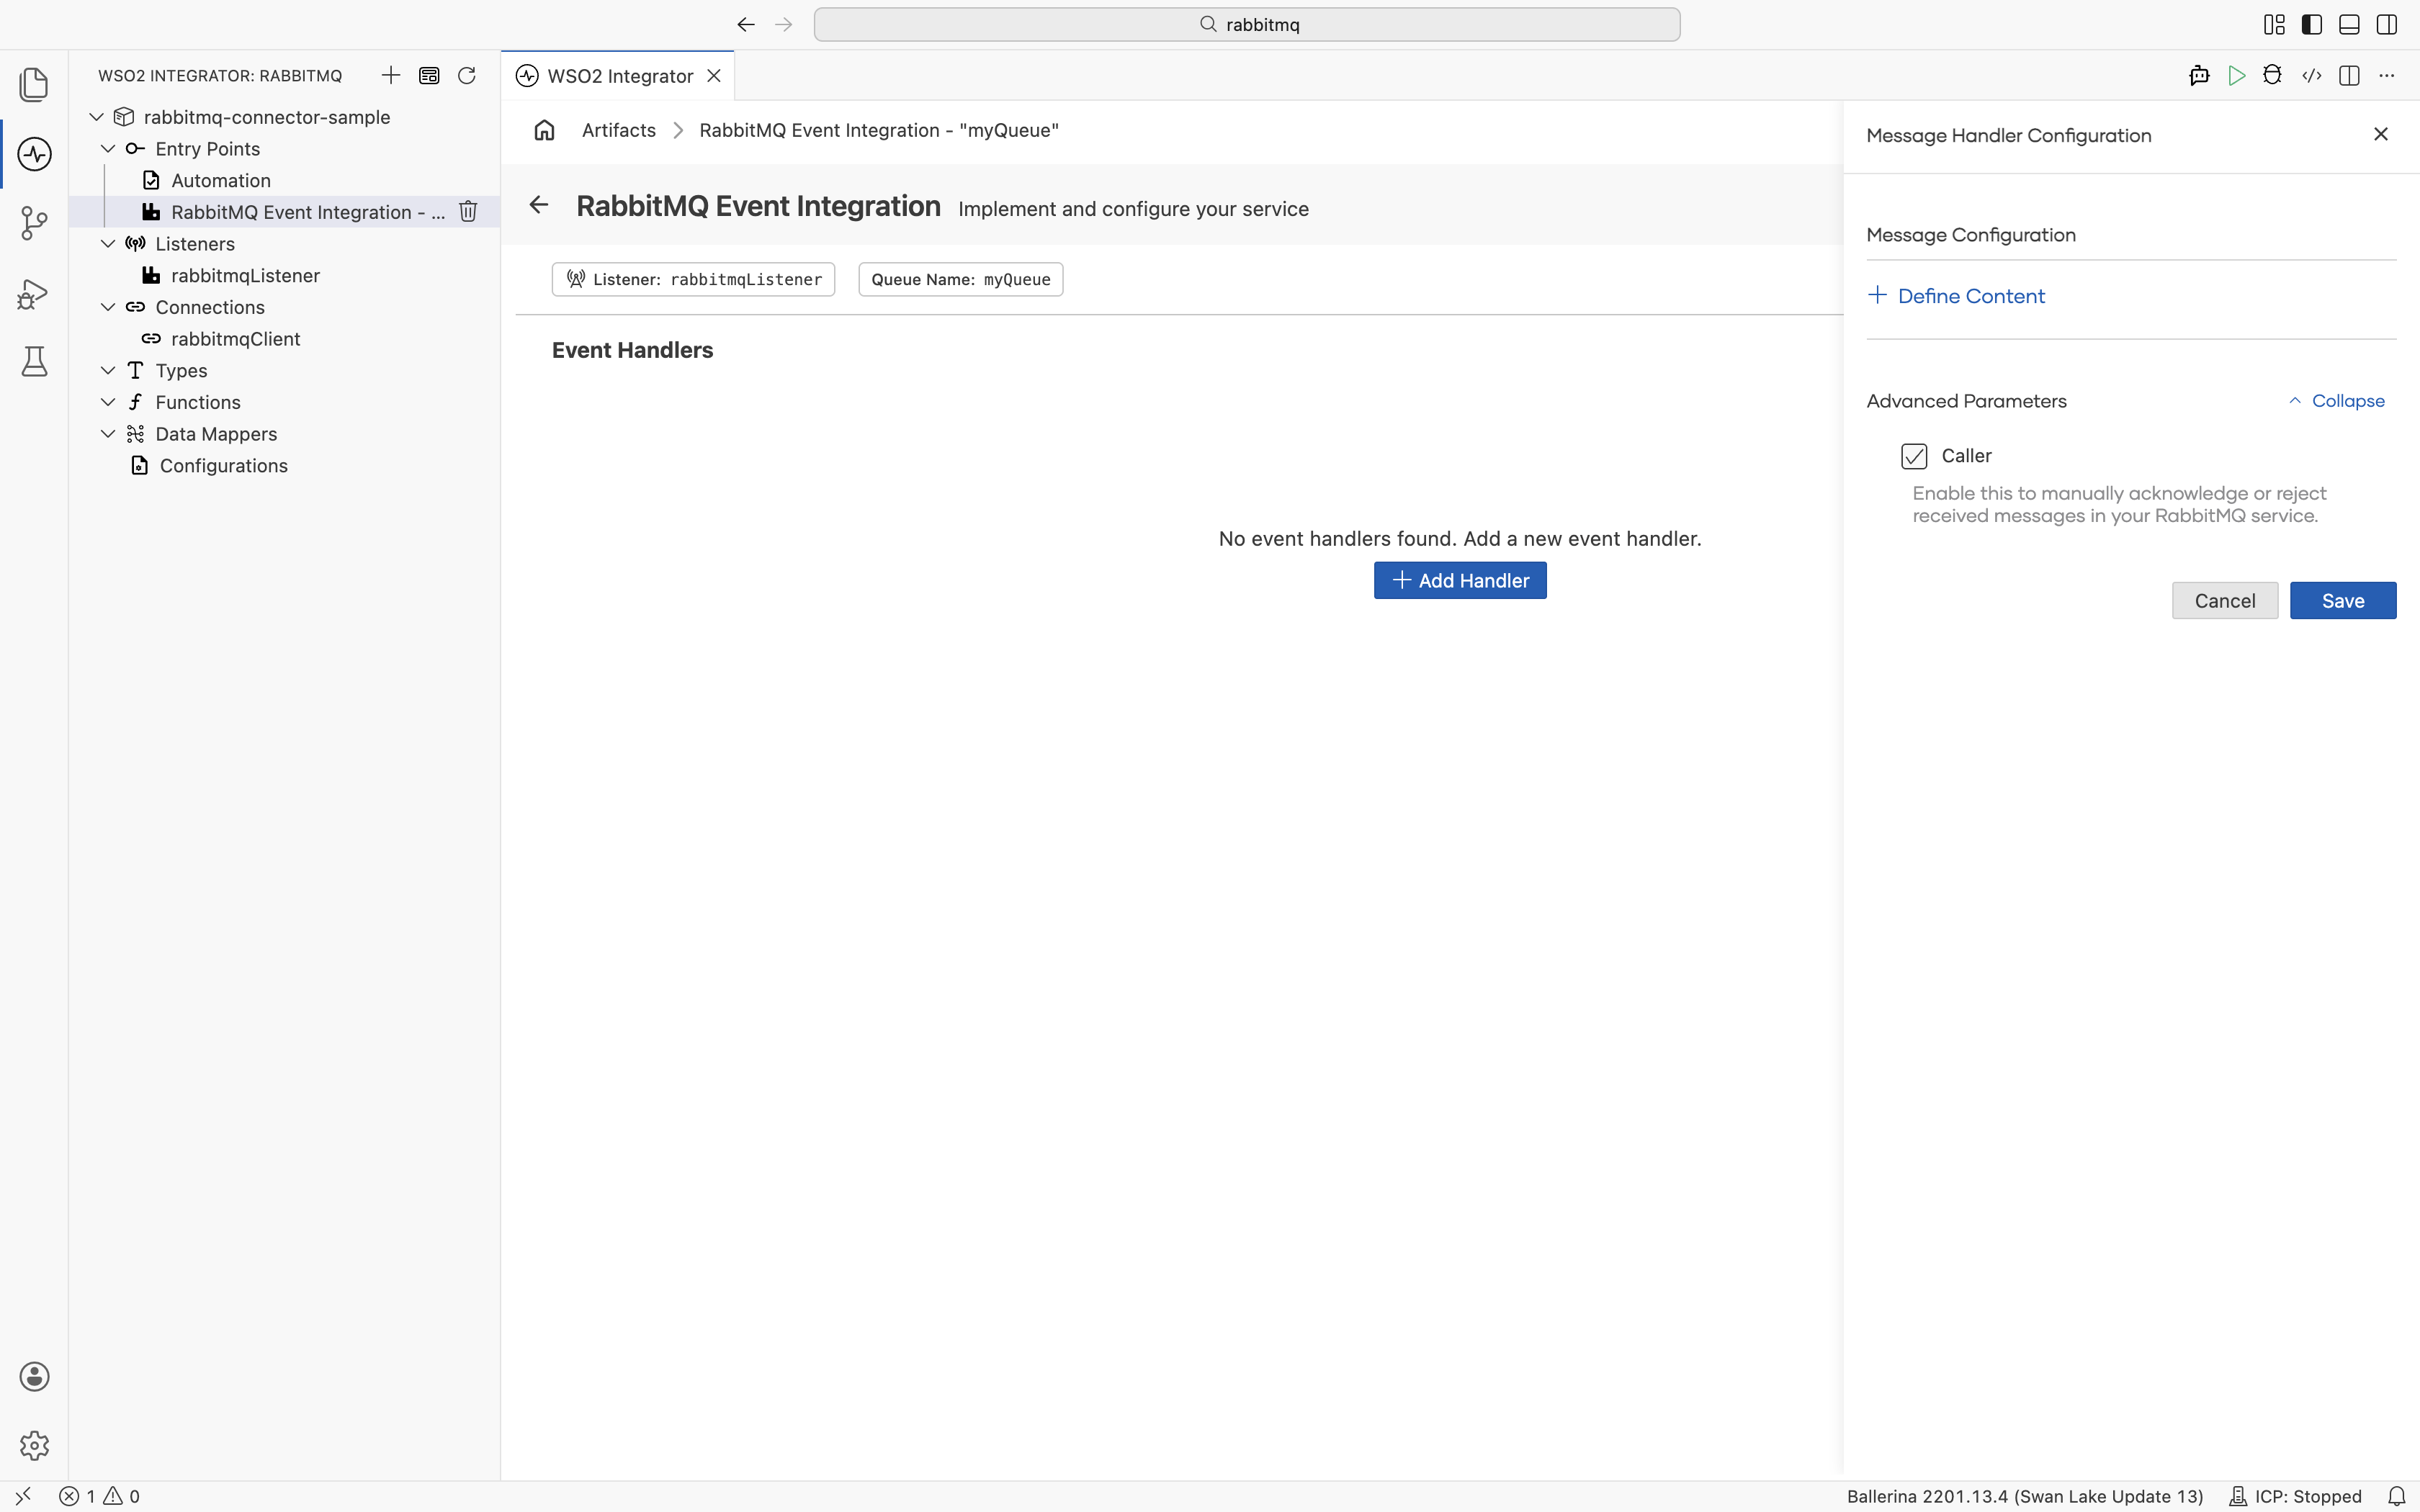Open notifications bell in status bar

point(2397,1496)
